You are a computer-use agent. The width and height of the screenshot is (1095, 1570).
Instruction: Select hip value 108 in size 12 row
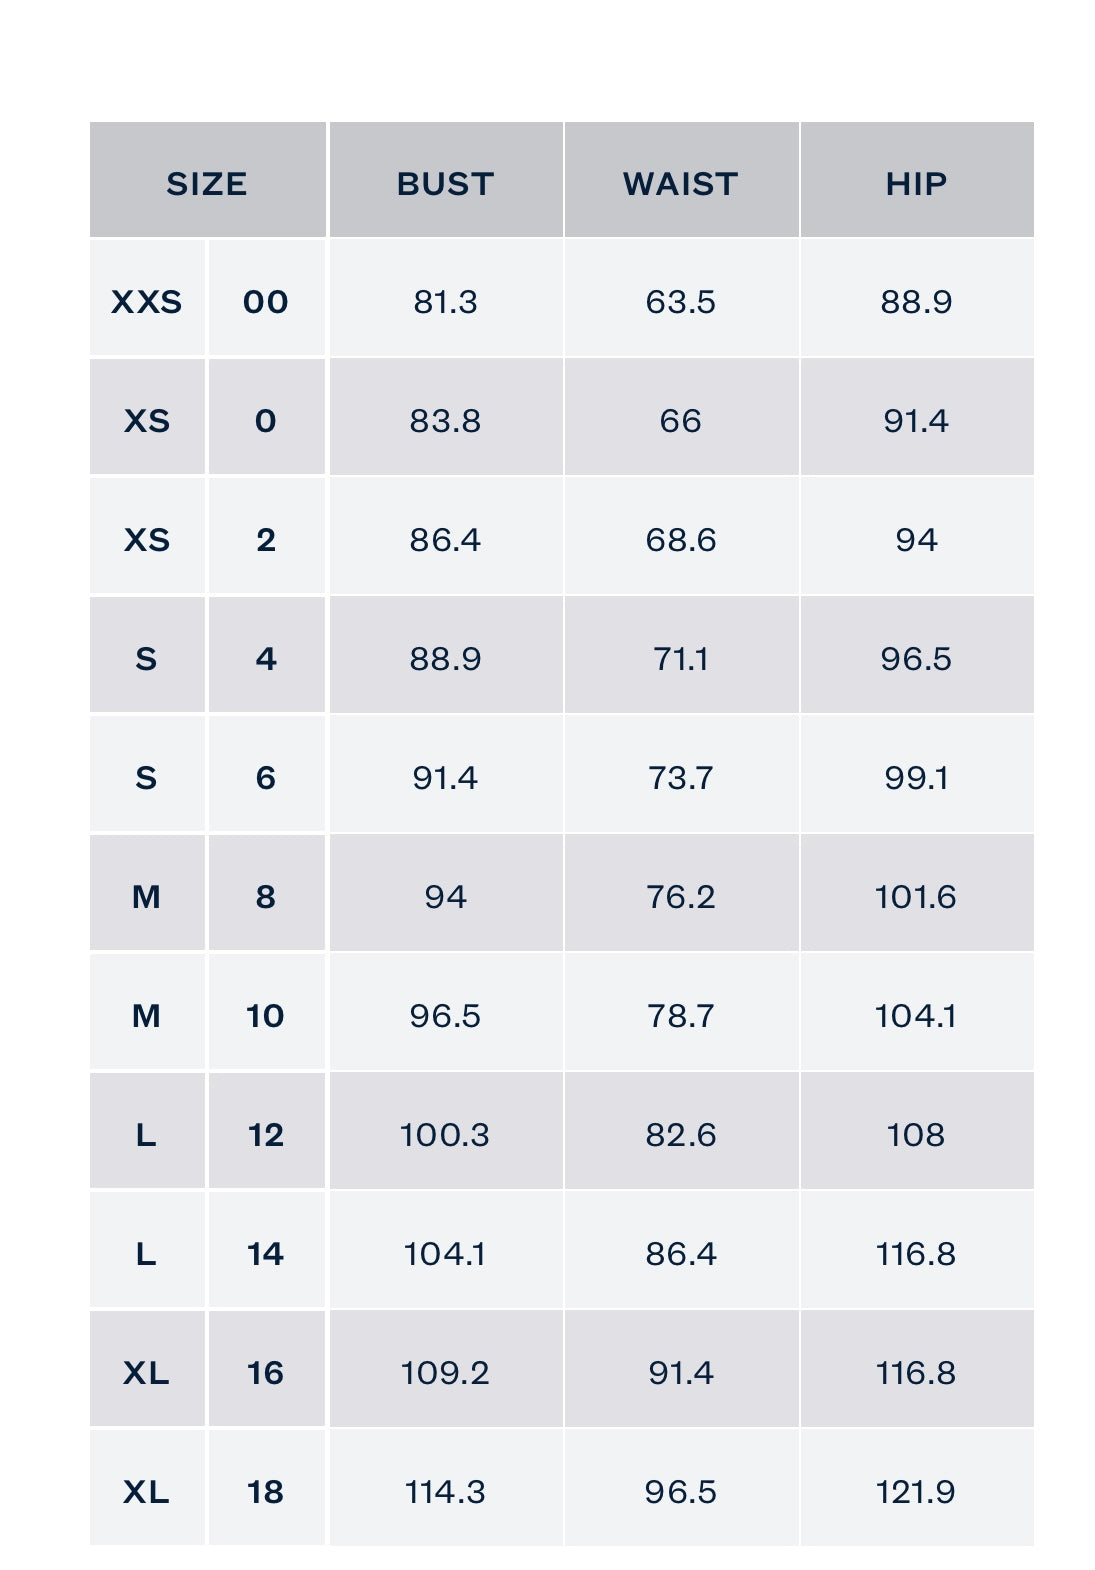point(916,1134)
